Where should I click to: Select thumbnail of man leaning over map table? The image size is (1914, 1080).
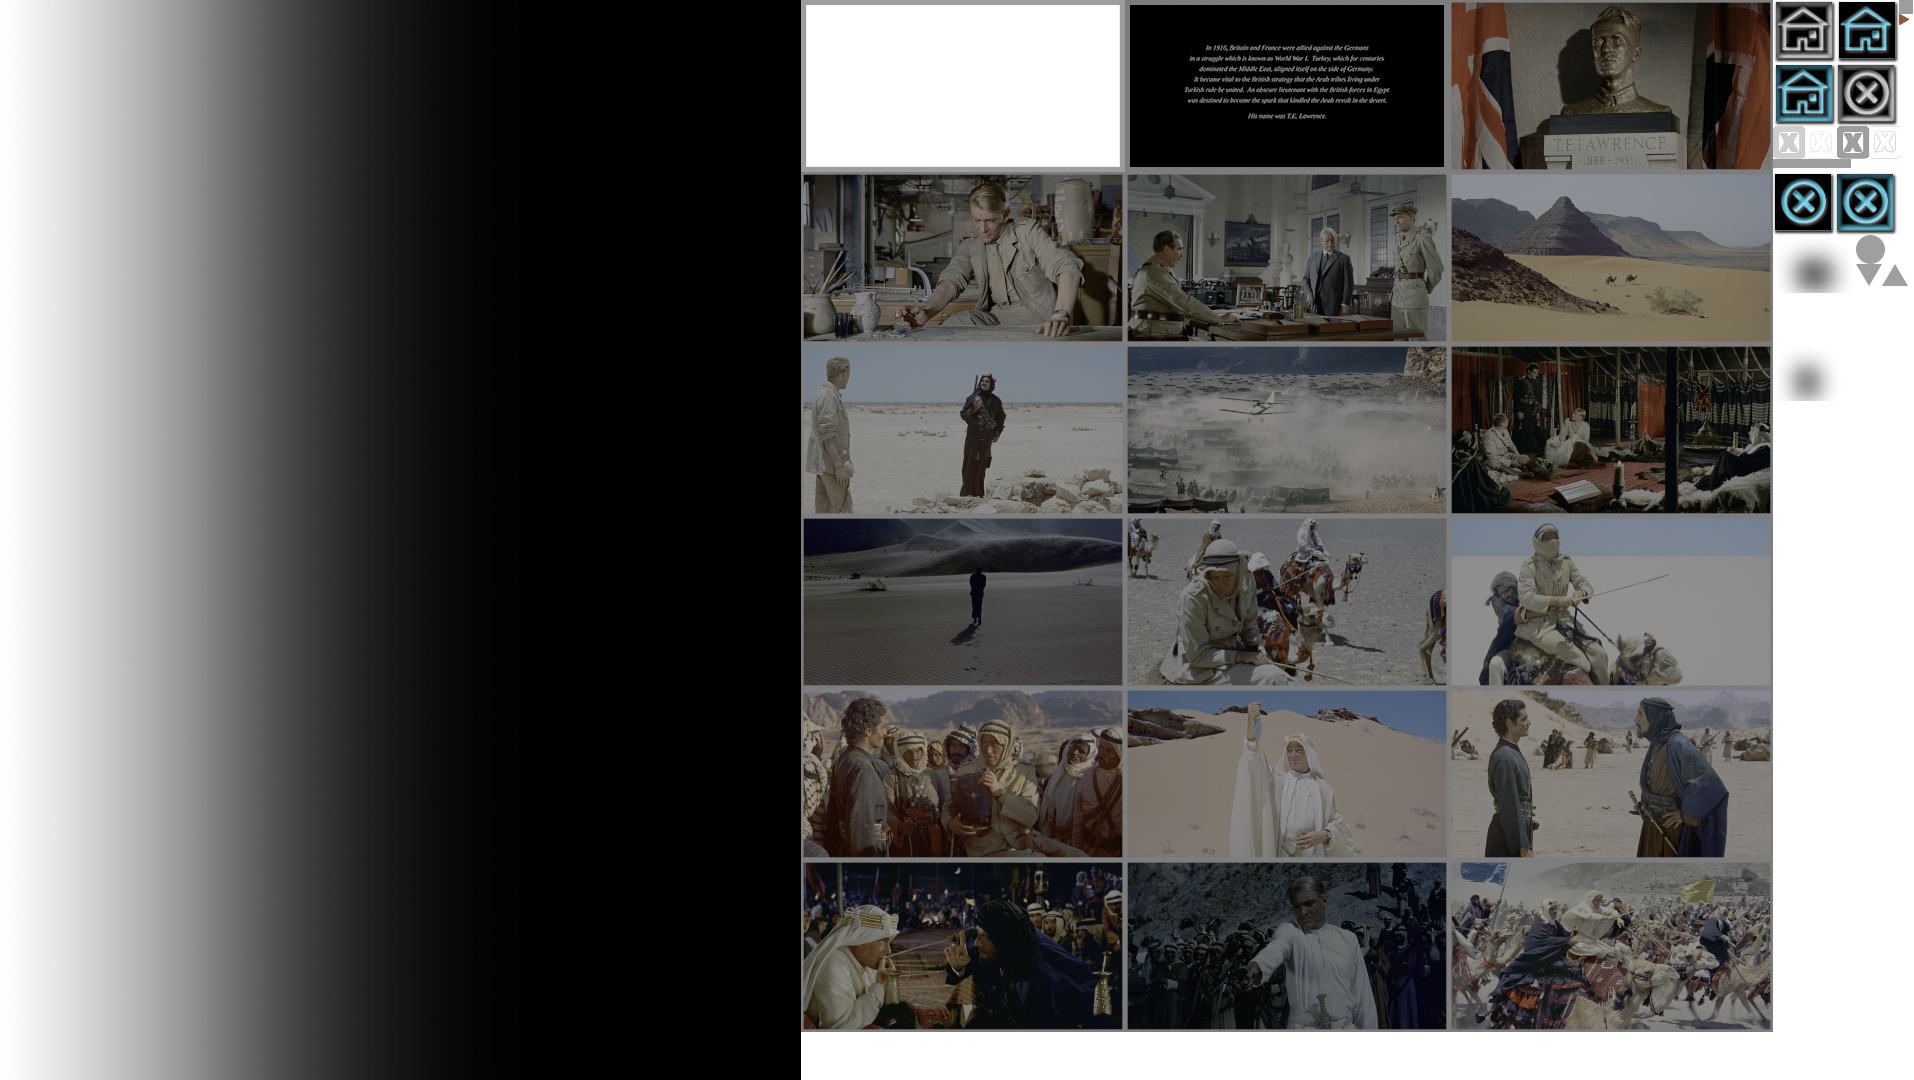pos(963,258)
